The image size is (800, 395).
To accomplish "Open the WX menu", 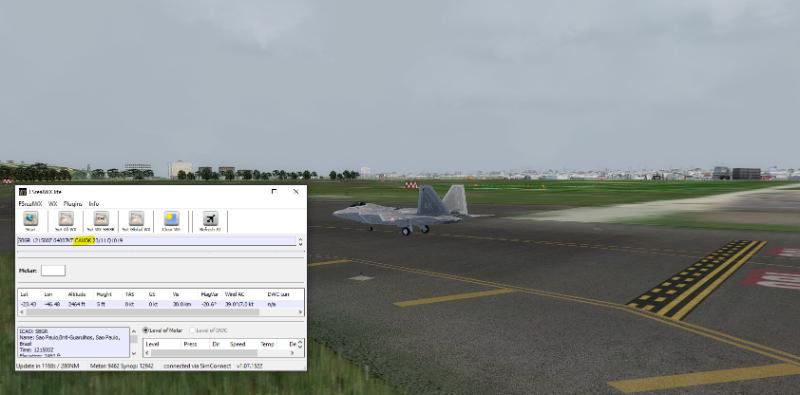I will coord(53,204).
